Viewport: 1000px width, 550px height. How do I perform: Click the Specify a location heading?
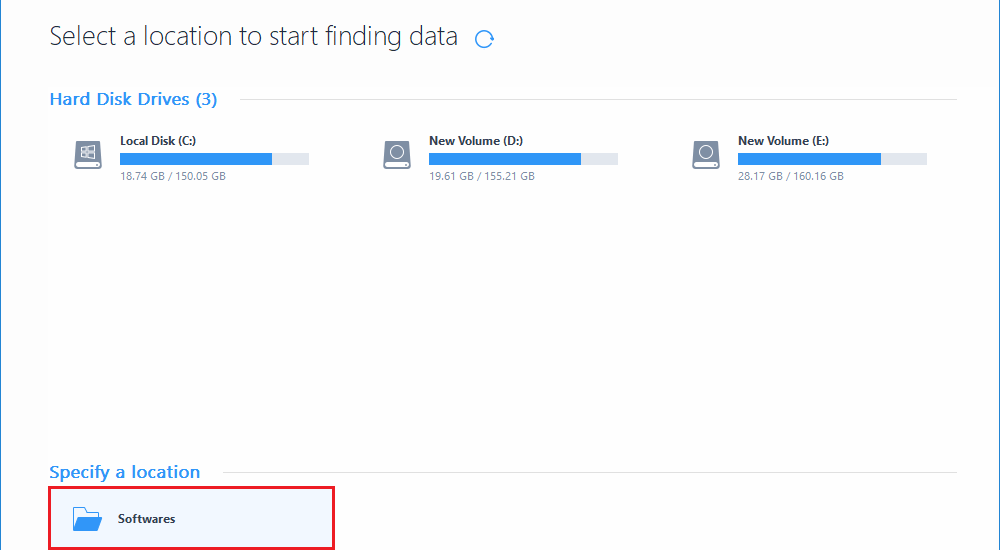click(x=125, y=472)
